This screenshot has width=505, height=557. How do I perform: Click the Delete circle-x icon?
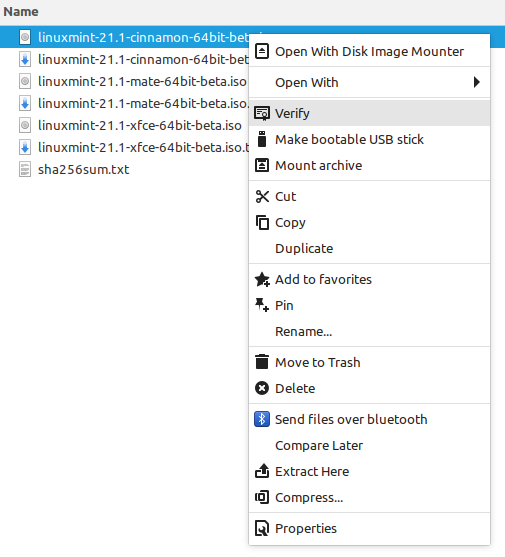click(x=262, y=388)
